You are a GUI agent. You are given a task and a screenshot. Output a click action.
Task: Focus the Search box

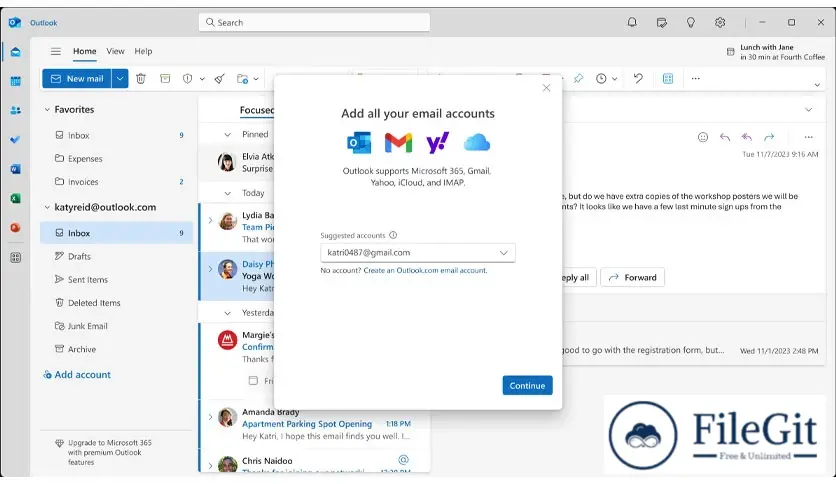(x=314, y=22)
